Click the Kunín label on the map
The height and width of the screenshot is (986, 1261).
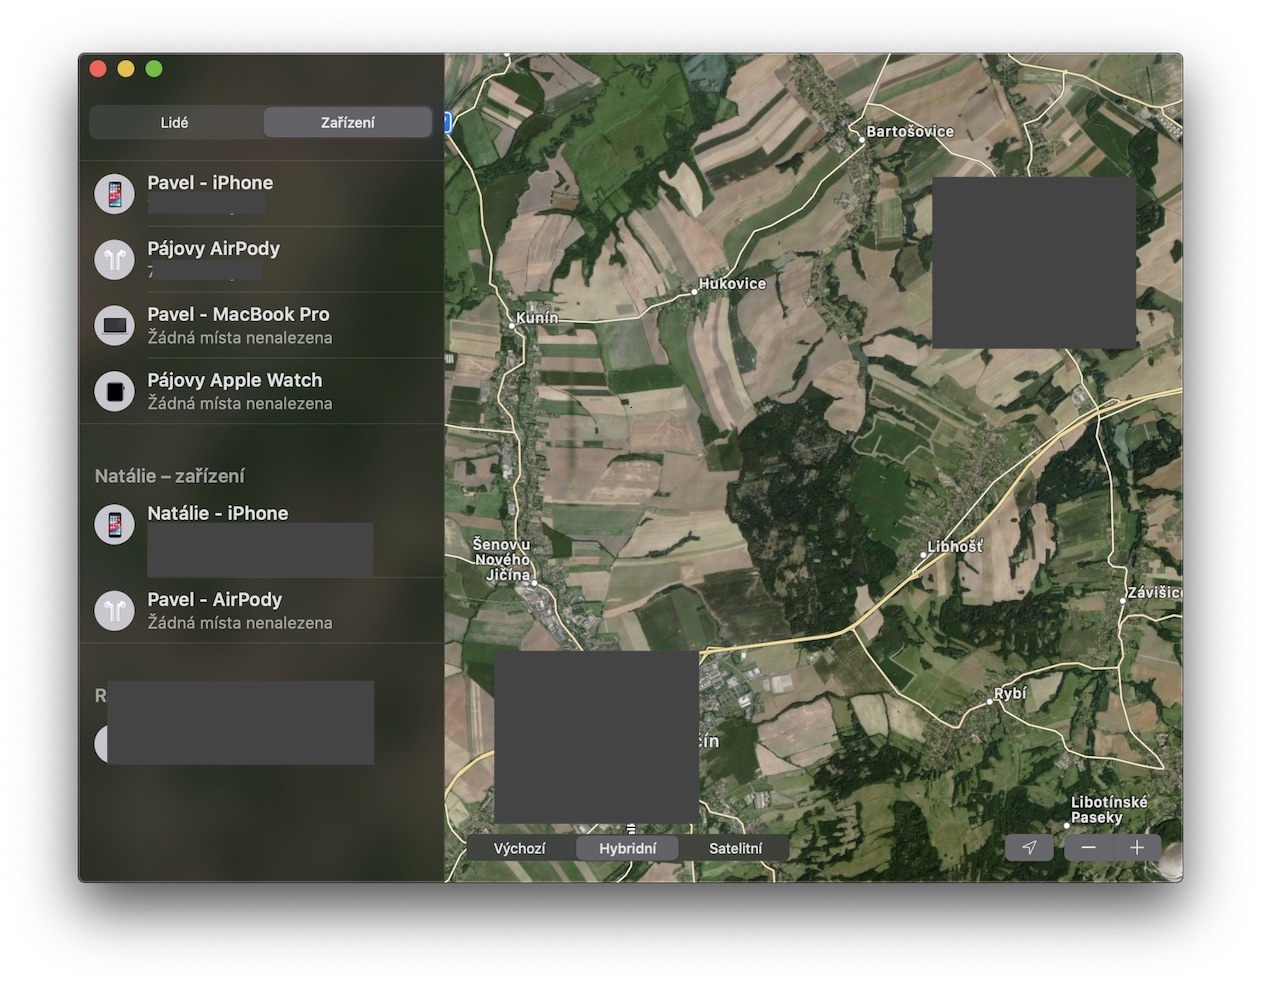537,318
